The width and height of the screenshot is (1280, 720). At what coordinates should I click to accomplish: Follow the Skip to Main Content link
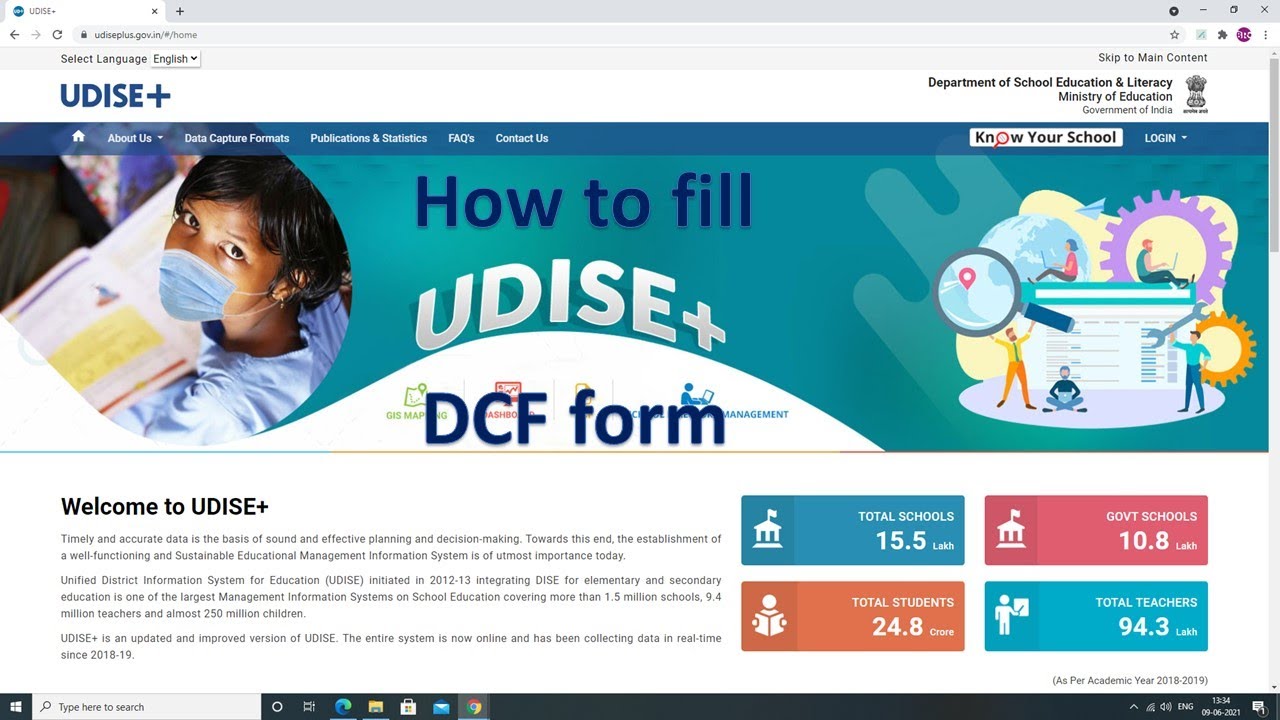coord(1153,58)
